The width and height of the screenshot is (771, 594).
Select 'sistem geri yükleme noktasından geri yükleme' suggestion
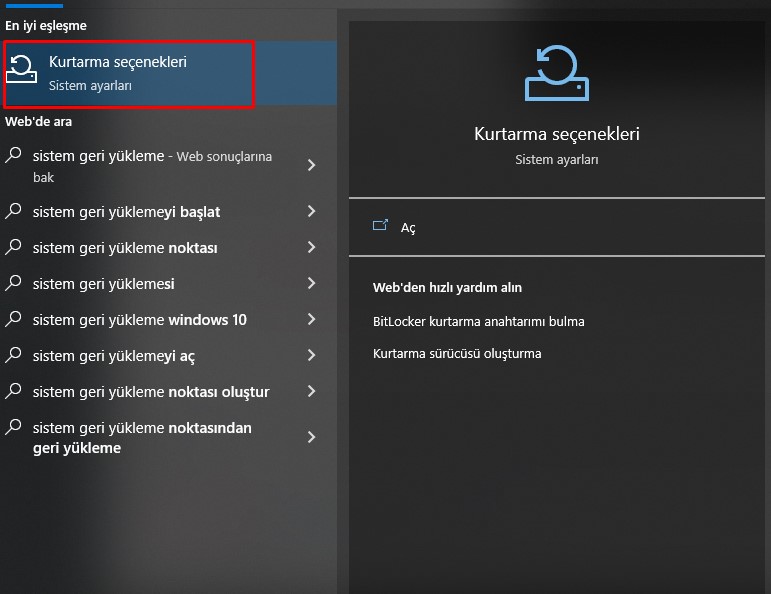click(142, 438)
